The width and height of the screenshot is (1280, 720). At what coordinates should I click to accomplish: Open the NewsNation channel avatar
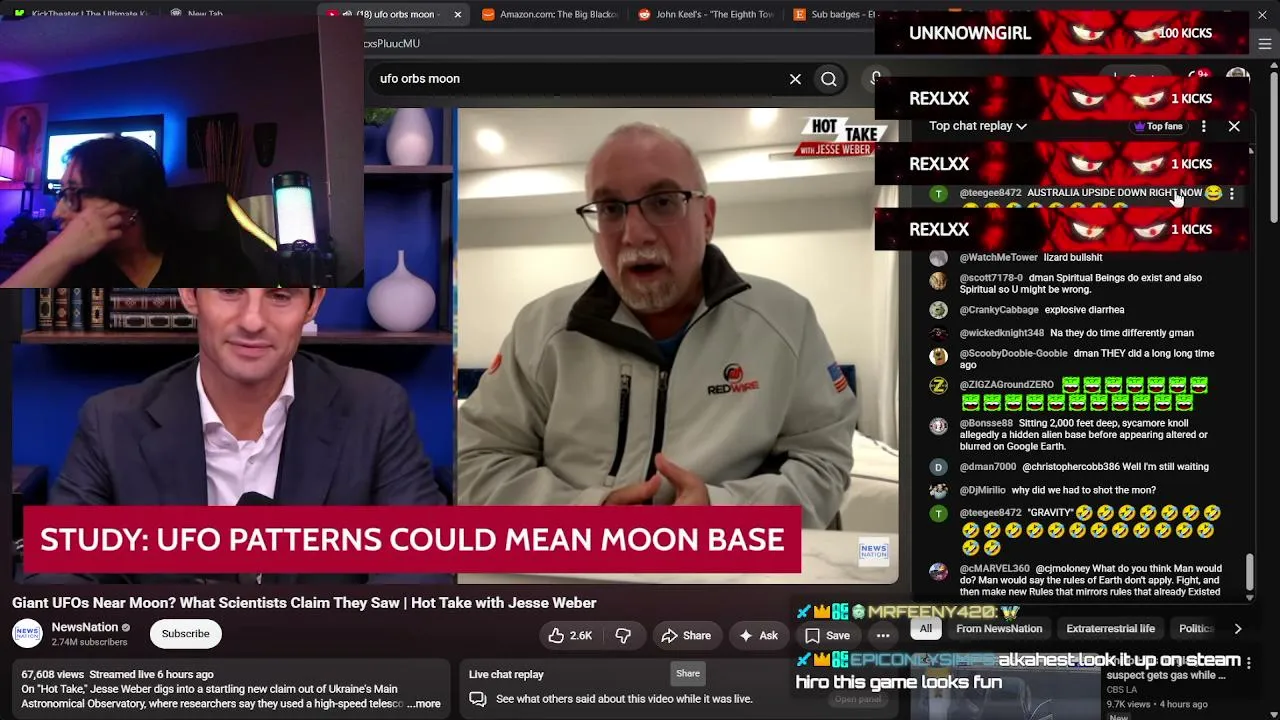[27, 634]
